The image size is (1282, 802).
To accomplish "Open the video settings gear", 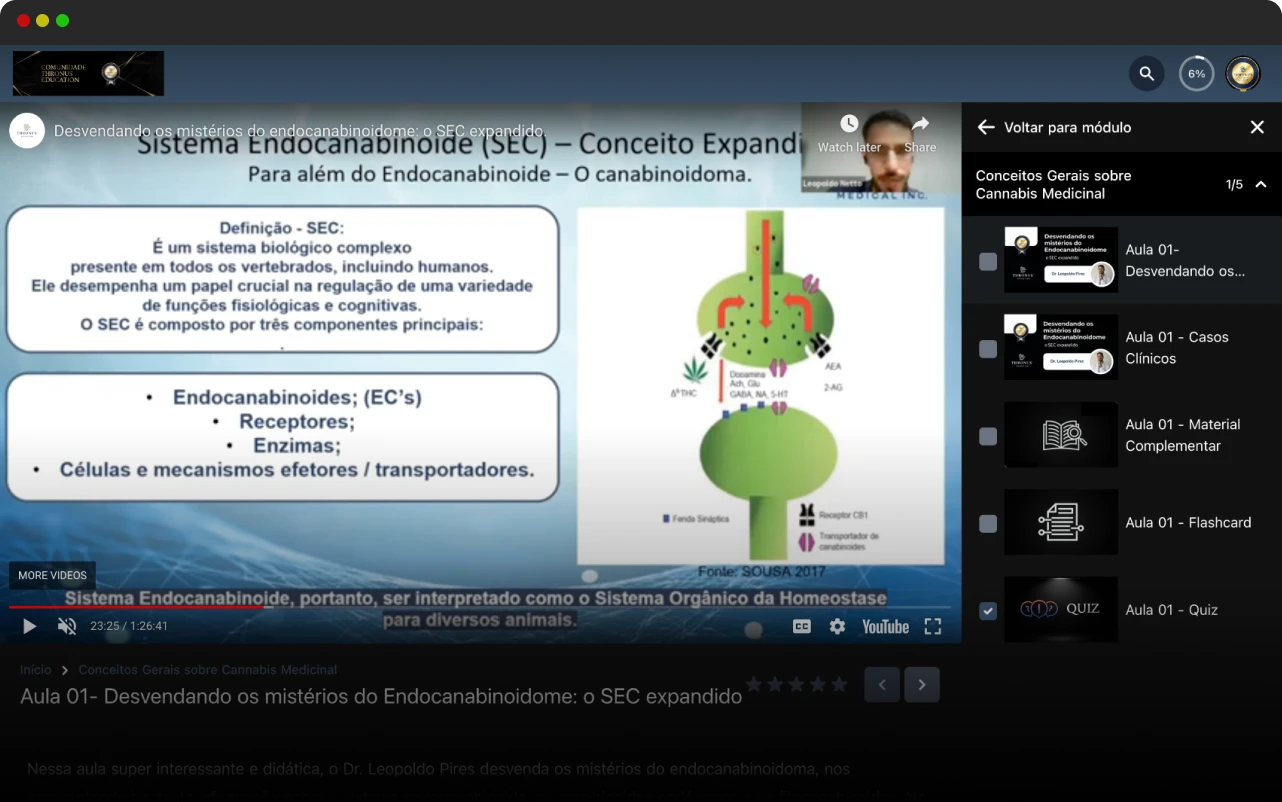I will click(837, 626).
